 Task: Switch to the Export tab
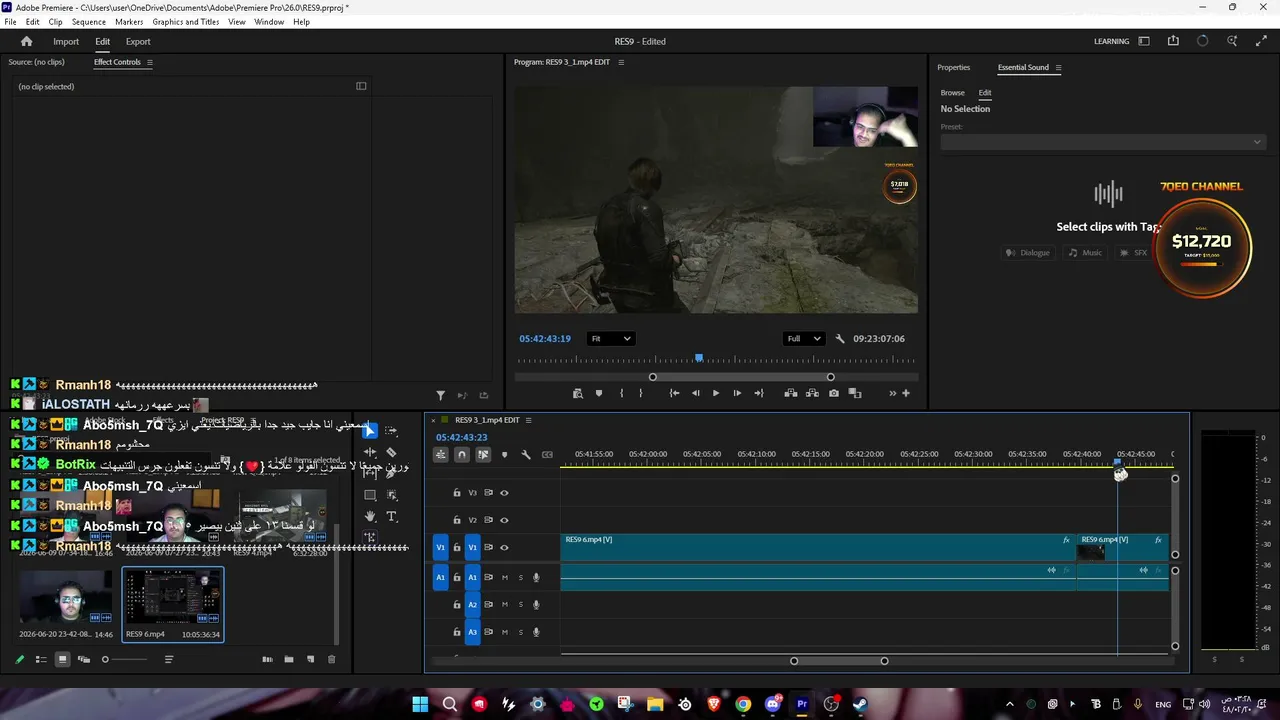[138, 41]
